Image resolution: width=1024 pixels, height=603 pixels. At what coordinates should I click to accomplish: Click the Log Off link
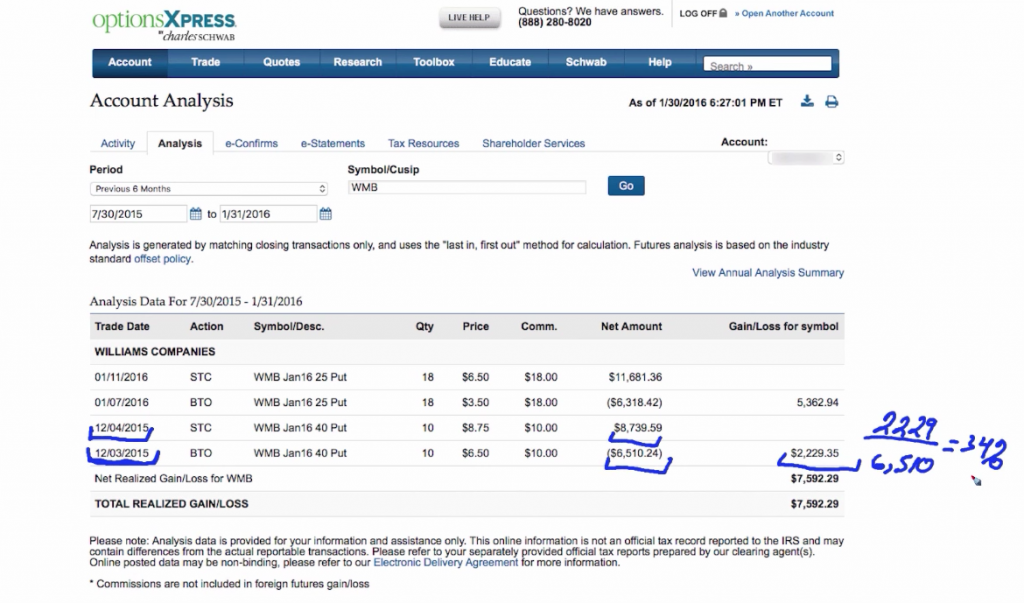pyautogui.click(x=698, y=13)
